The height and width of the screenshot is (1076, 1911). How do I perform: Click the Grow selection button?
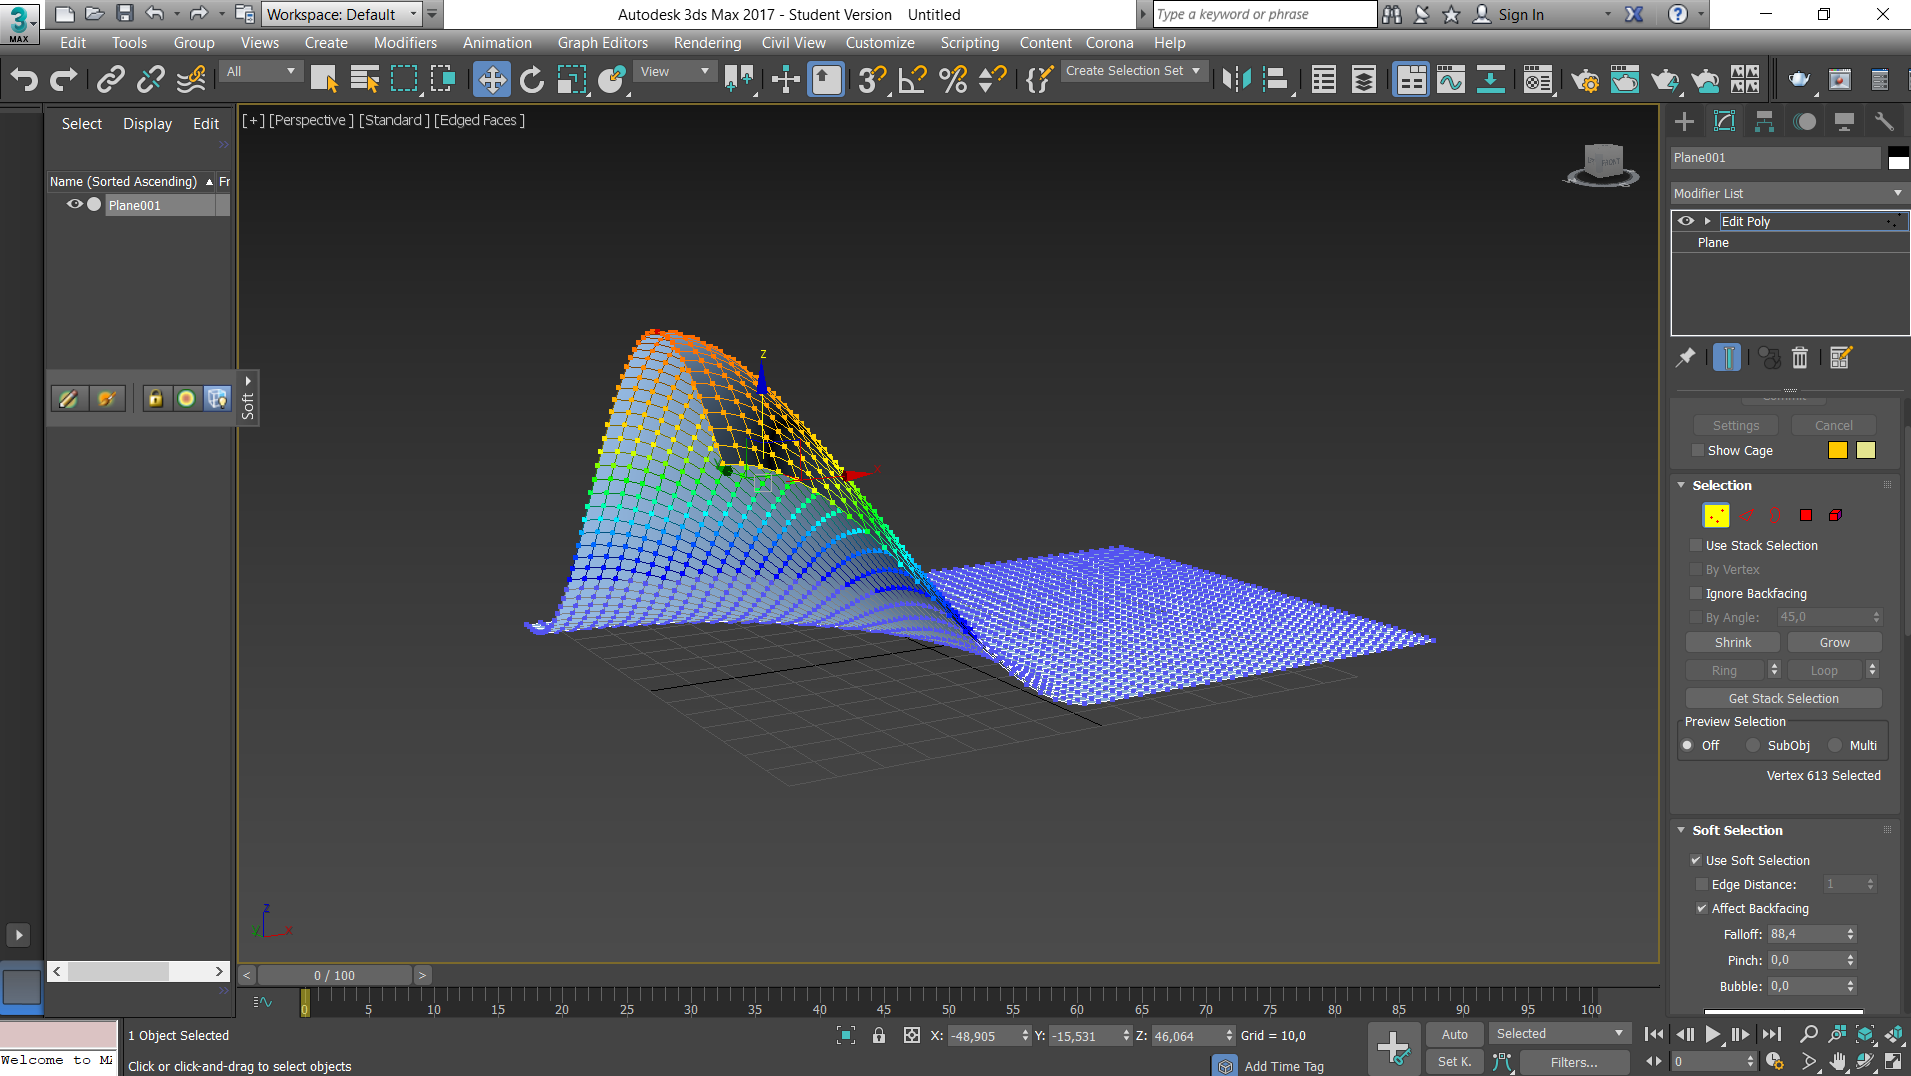pyautogui.click(x=1834, y=642)
